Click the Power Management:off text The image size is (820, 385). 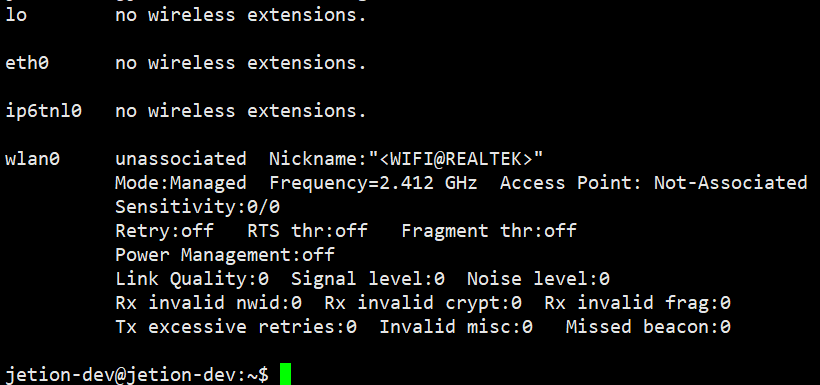pyautogui.click(x=224, y=255)
